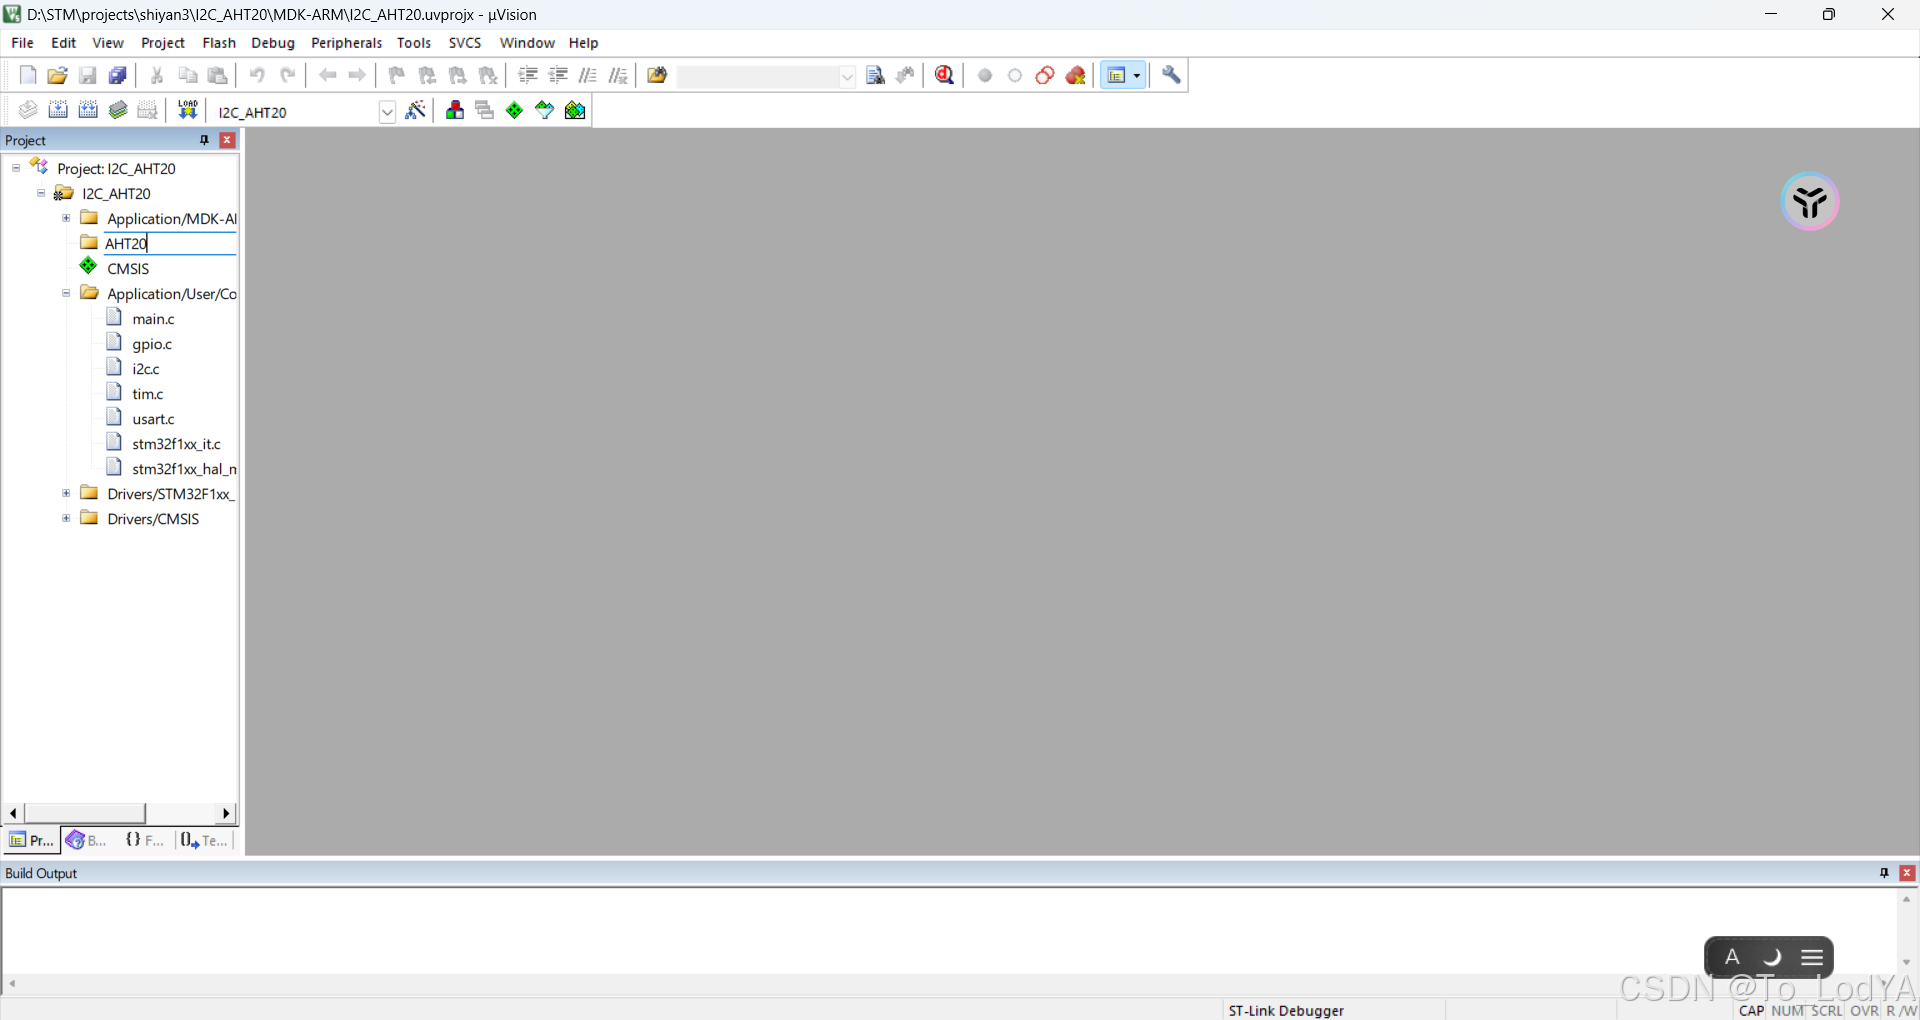The image size is (1920, 1020).
Task: Download code to flash with LOAD icon
Action: point(187,110)
